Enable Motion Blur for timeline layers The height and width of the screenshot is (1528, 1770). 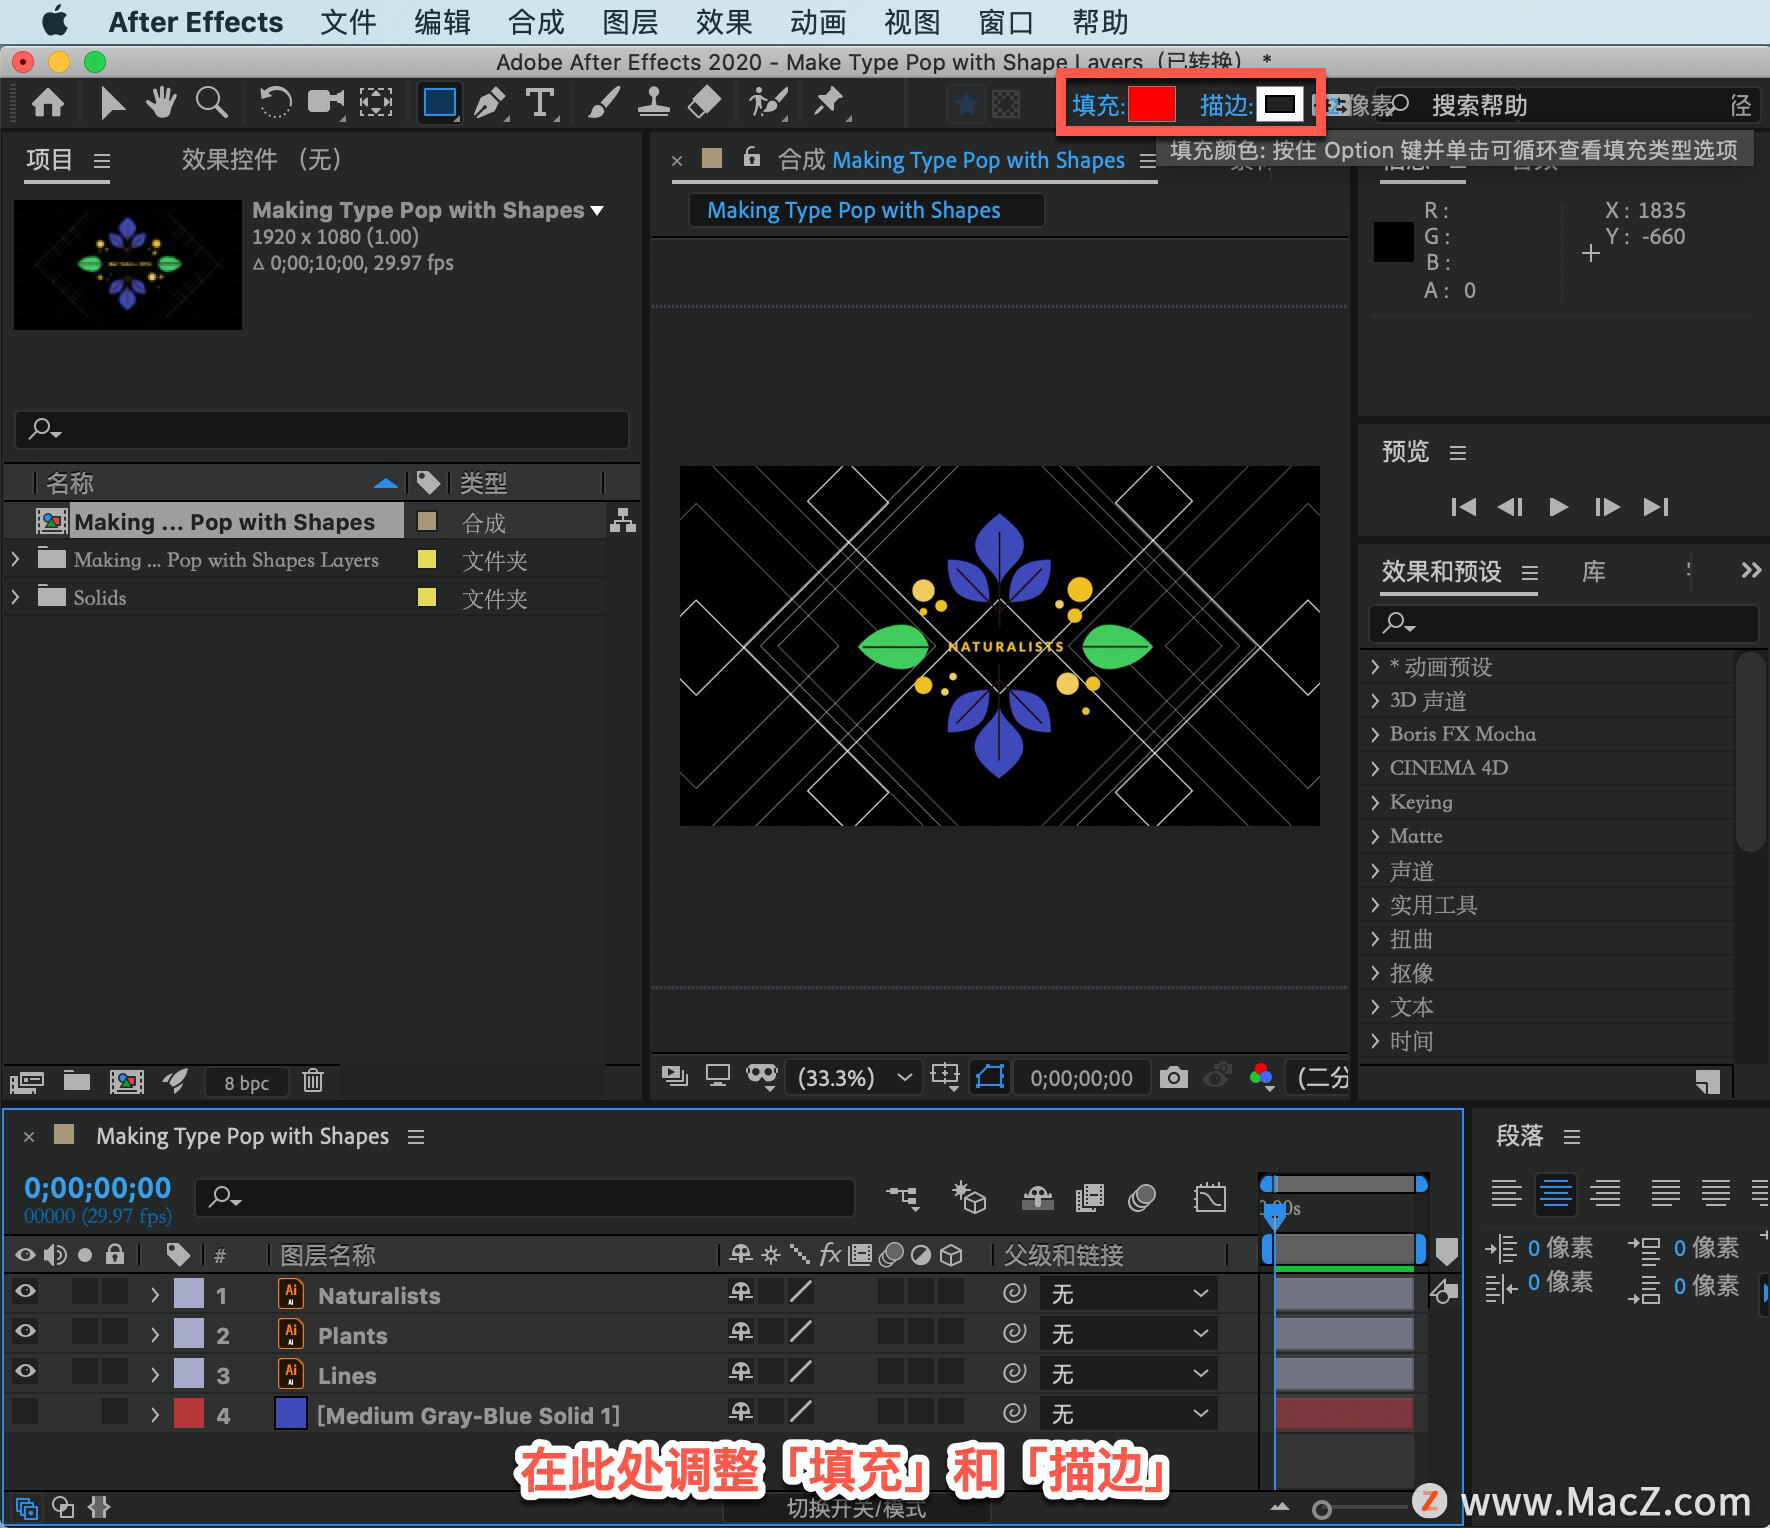[x=1142, y=1197]
